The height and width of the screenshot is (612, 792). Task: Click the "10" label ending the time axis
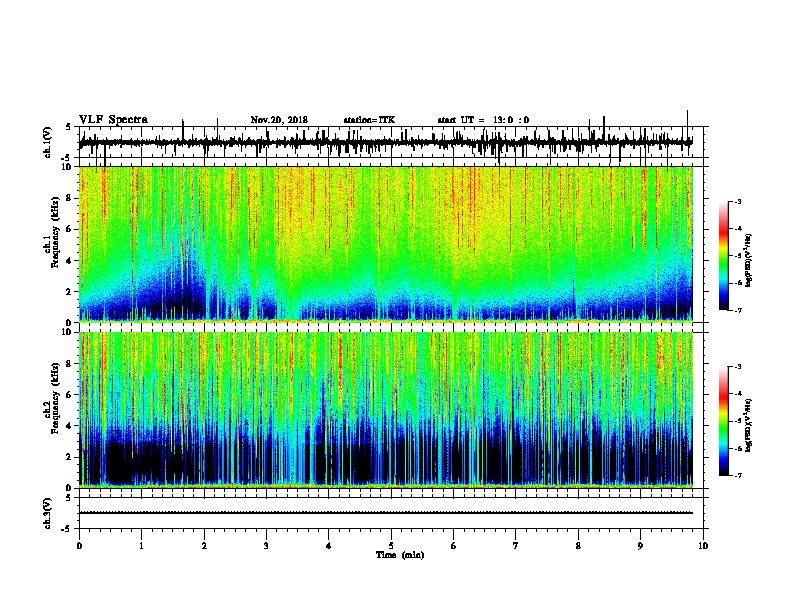coord(703,546)
